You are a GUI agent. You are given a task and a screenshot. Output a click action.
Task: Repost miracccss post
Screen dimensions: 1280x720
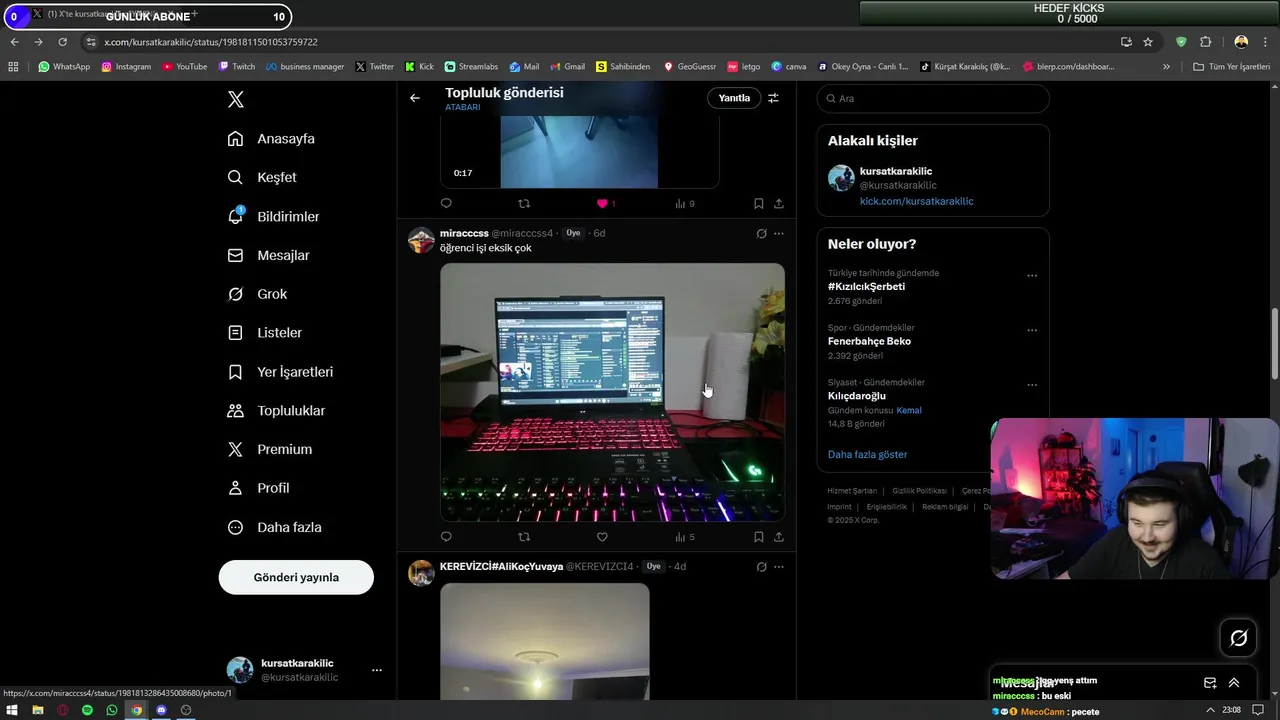(524, 537)
